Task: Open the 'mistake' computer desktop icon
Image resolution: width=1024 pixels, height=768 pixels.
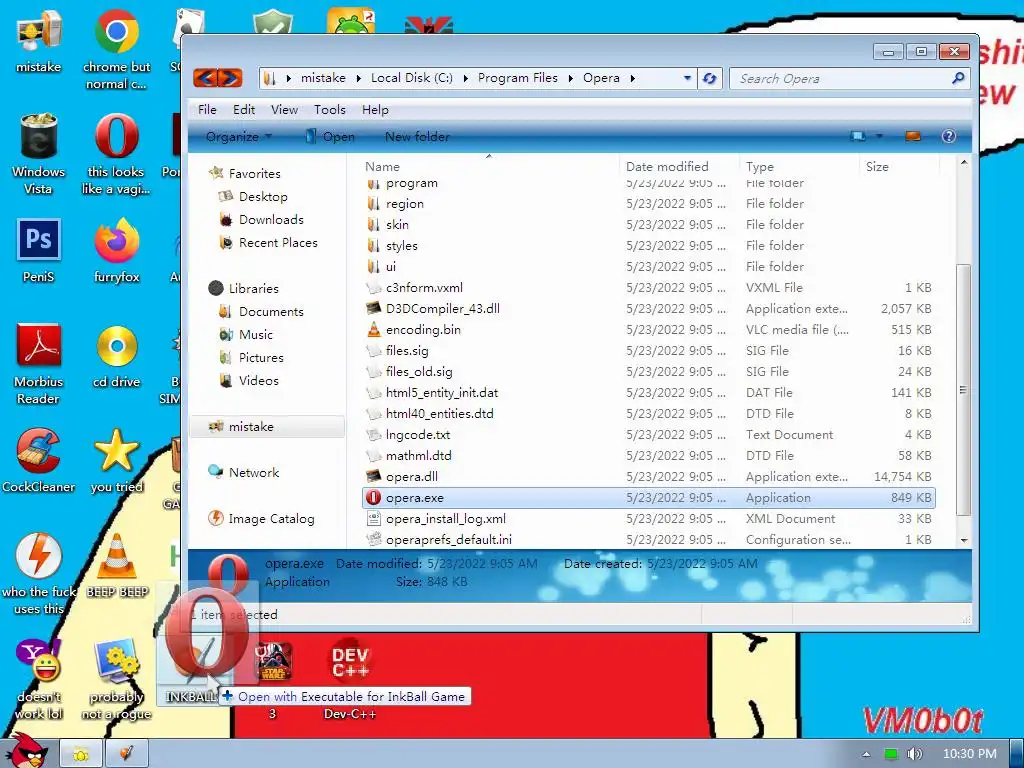Action: (x=39, y=40)
